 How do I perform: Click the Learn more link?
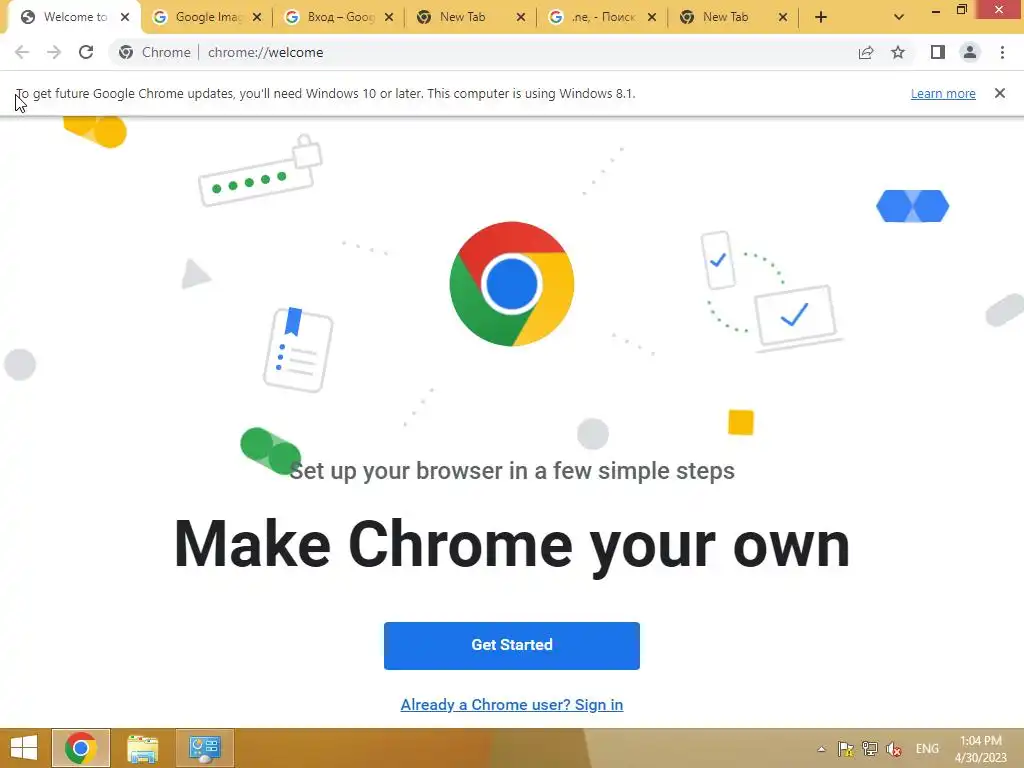[x=943, y=93]
